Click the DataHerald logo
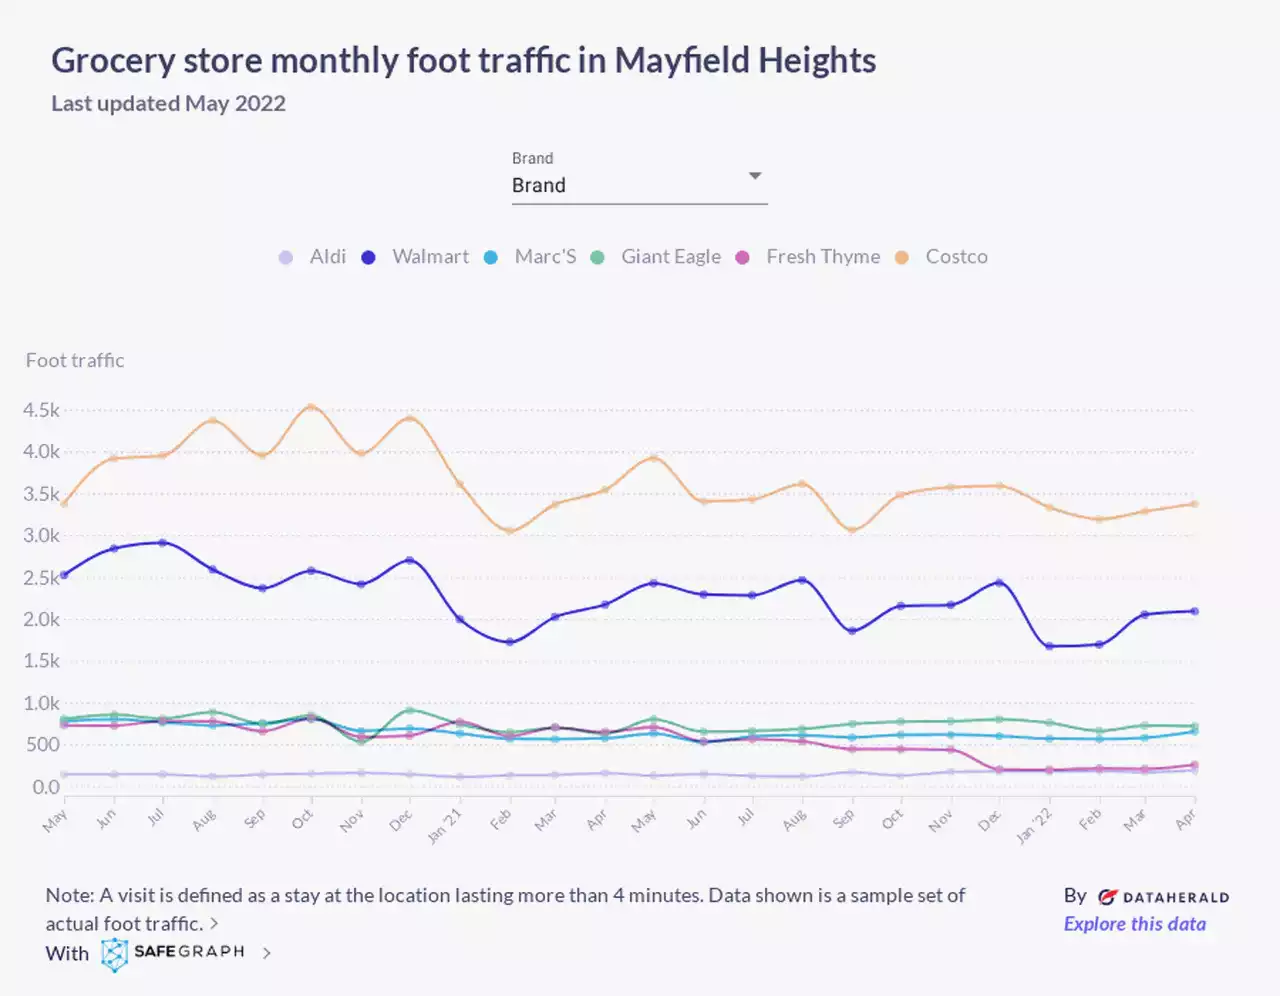Viewport: 1280px width, 996px height. click(x=1164, y=897)
